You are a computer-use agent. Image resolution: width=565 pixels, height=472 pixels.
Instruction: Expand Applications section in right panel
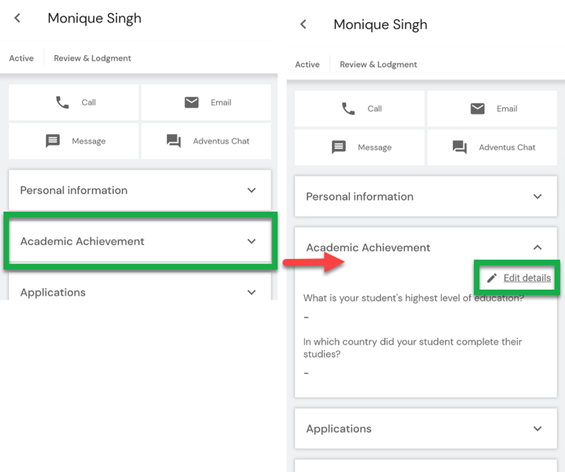[426, 428]
